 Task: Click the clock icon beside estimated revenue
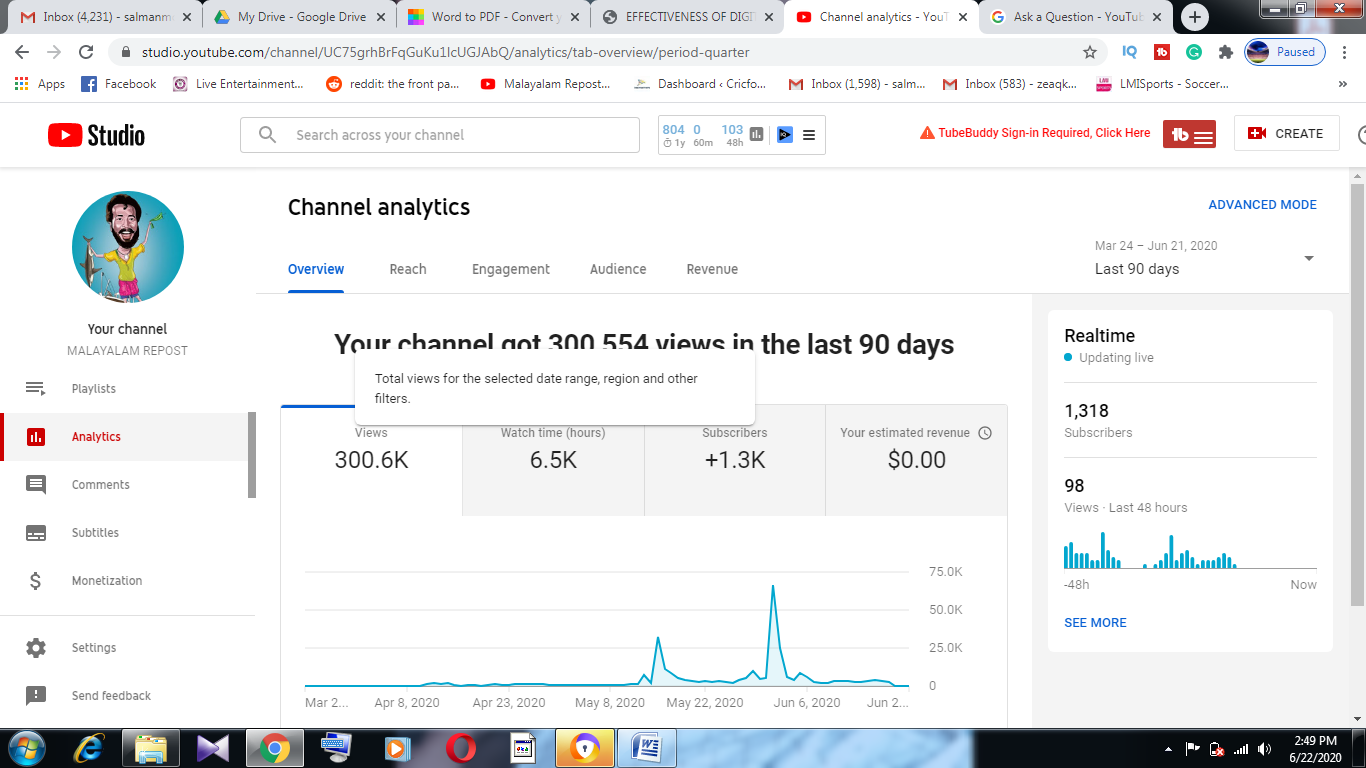coord(985,433)
